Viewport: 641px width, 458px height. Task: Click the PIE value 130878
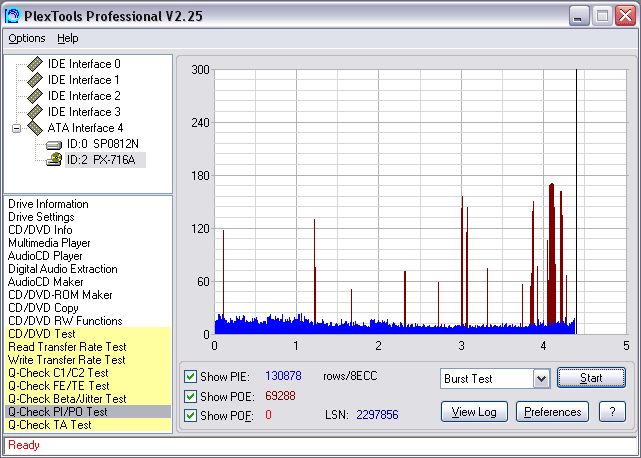(x=283, y=376)
